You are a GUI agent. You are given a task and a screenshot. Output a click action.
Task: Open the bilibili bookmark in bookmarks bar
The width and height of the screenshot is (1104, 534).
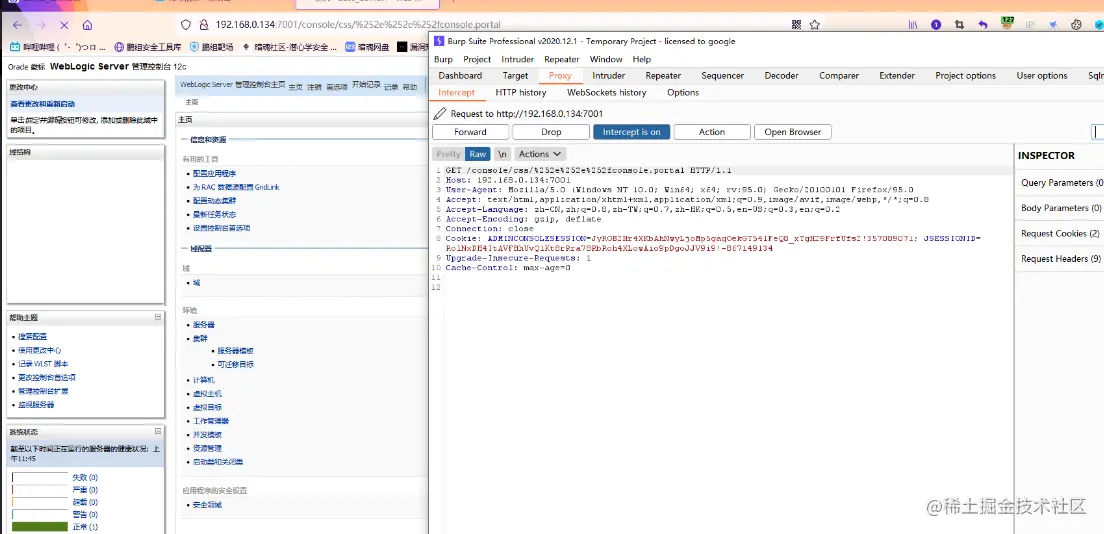pos(56,47)
